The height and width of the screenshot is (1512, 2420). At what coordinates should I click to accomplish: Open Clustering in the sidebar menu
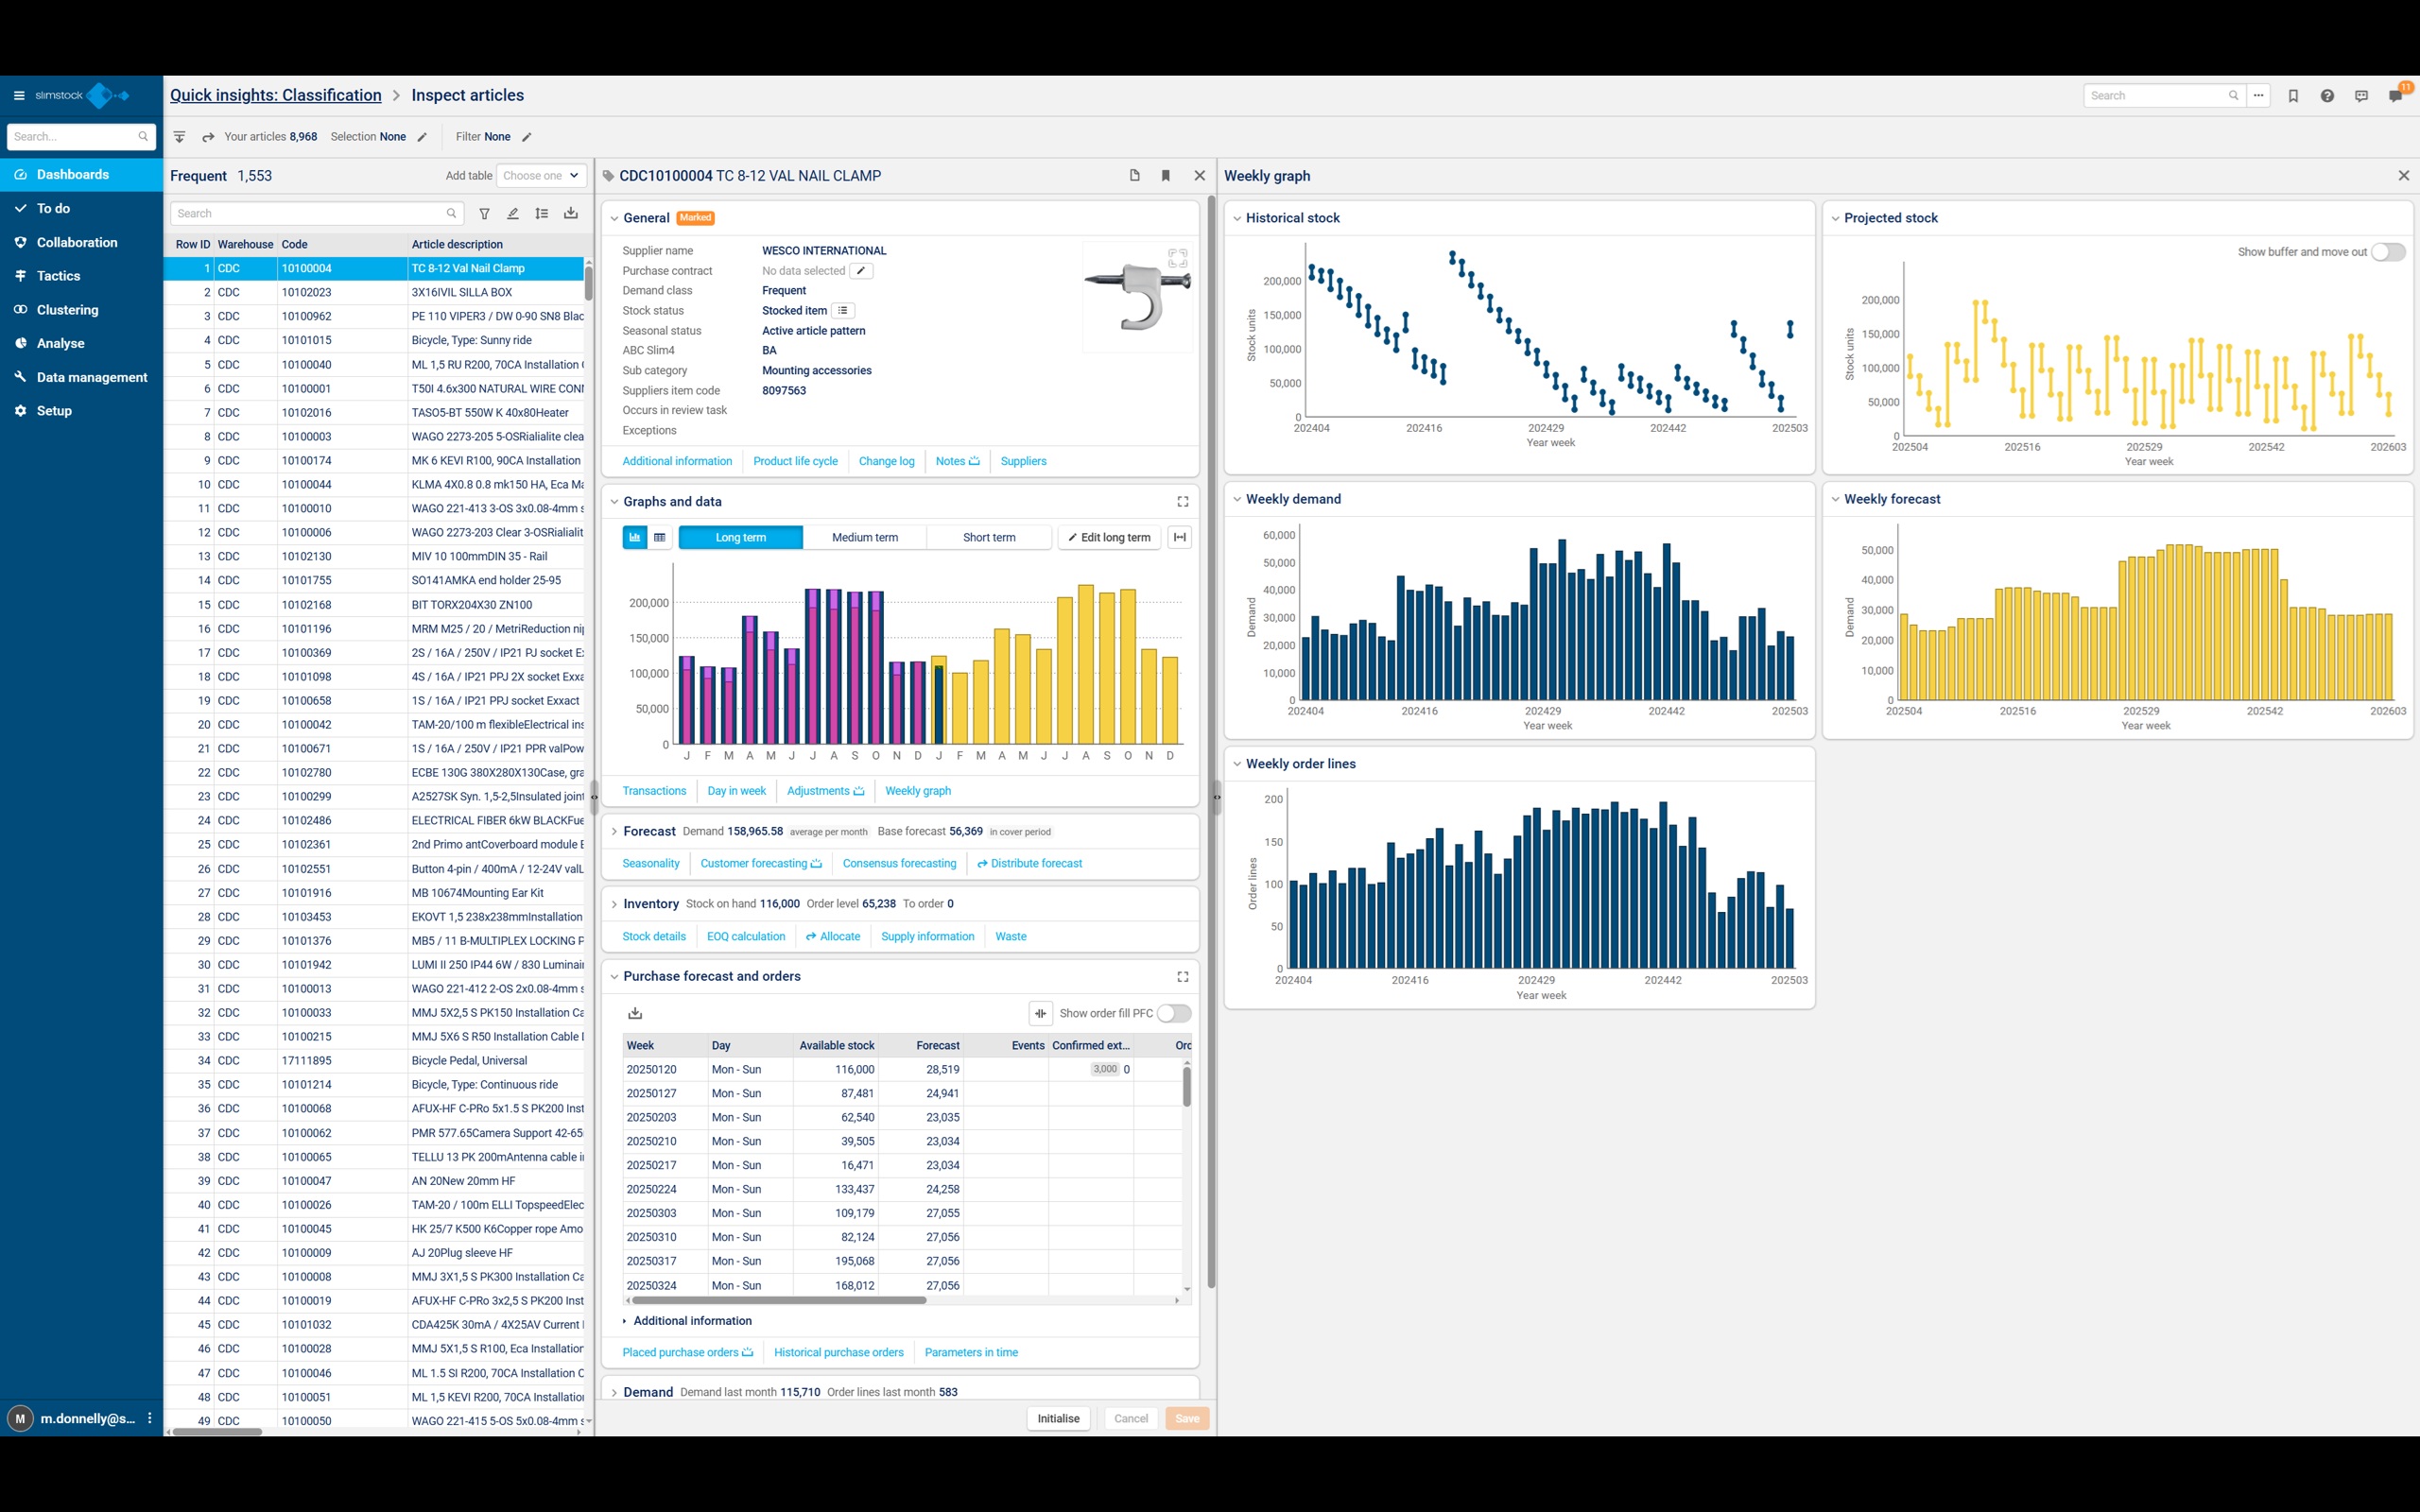[x=68, y=310]
